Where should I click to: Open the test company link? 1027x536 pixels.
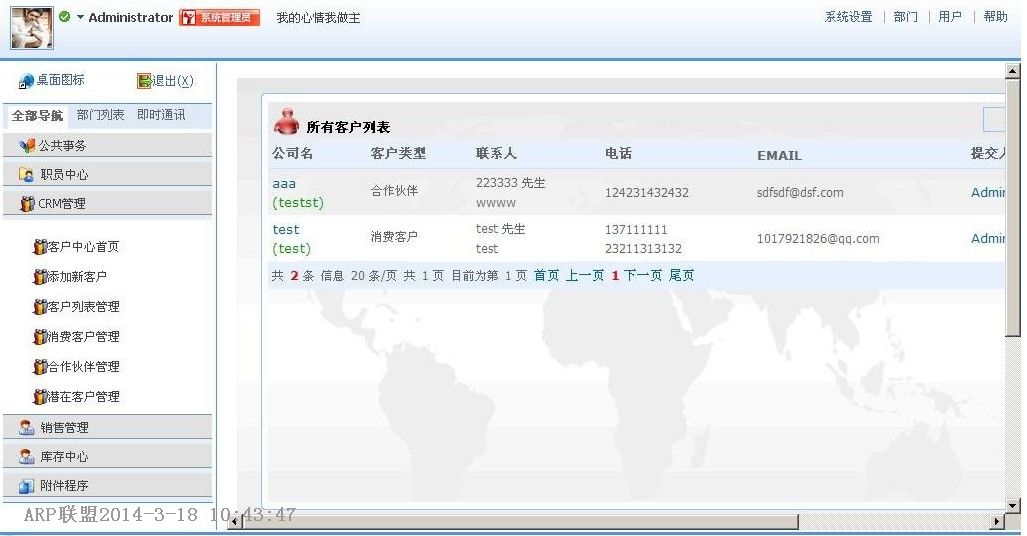coord(286,230)
